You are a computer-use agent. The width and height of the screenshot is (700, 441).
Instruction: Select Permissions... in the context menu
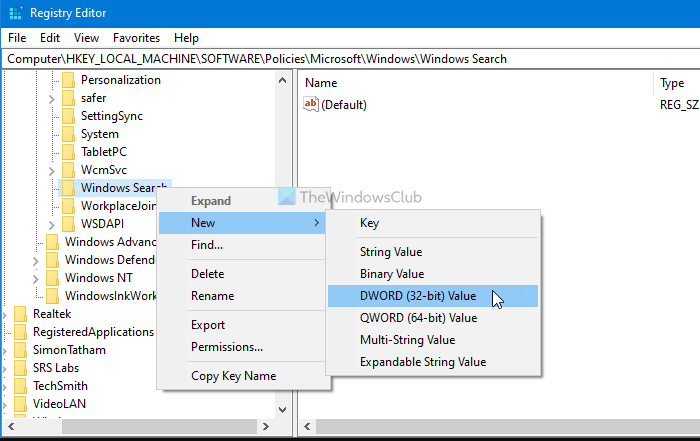(227, 347)
